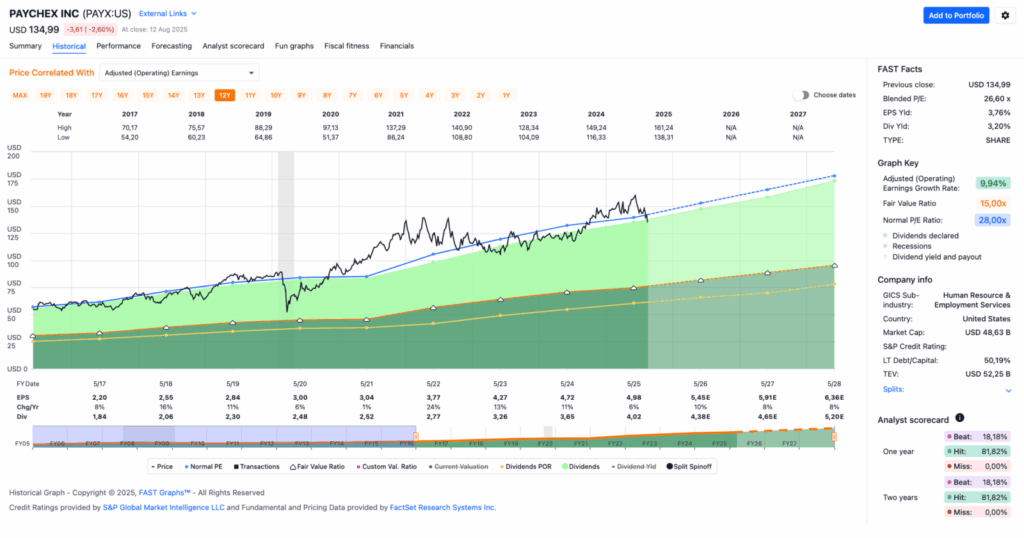
Task: Open the External Links dropdown
Action: point(167,13)
